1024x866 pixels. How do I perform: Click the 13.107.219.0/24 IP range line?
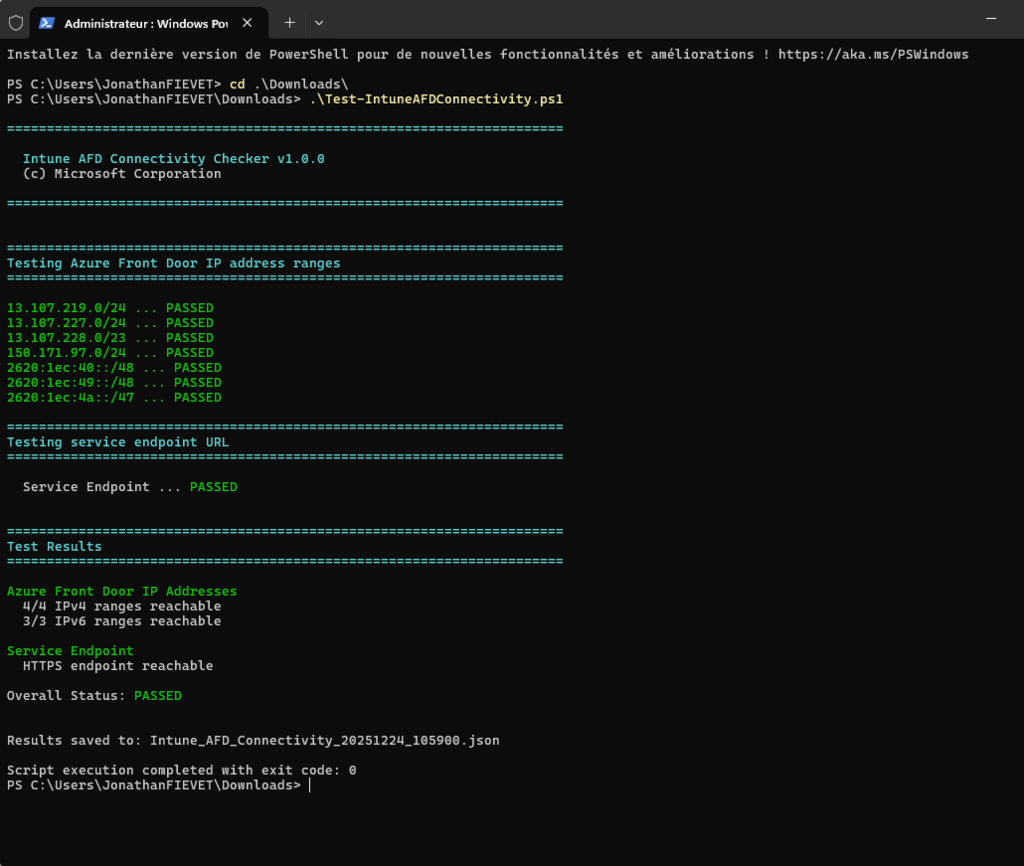pyautogui.click(x=66, y=308)
